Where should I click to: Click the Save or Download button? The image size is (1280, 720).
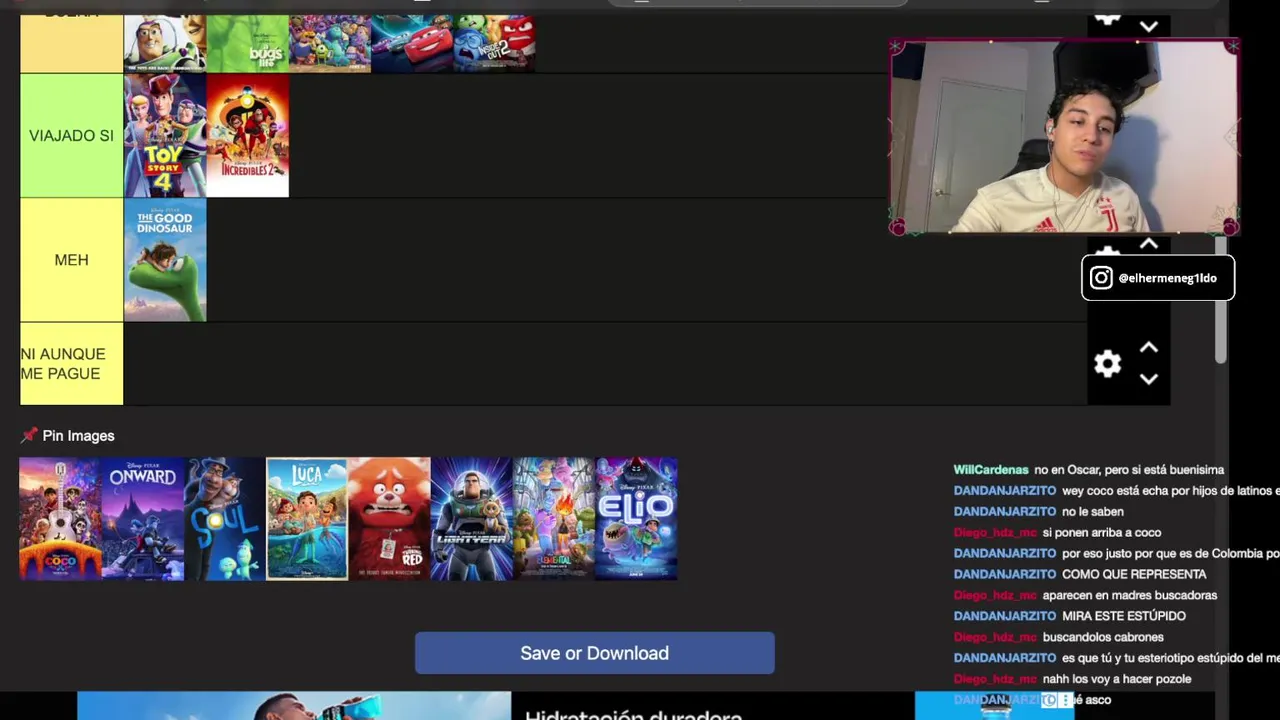[x=594, y=653]
